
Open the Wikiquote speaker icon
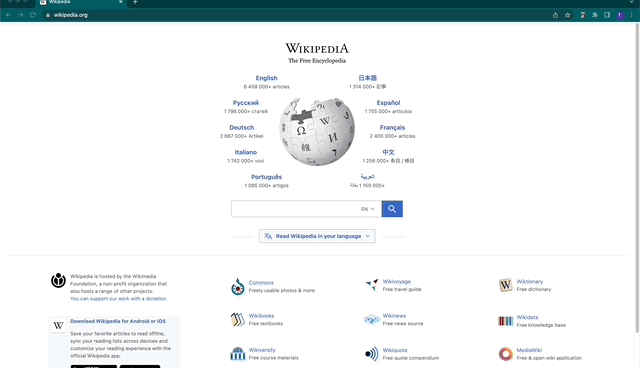(371, 354)
